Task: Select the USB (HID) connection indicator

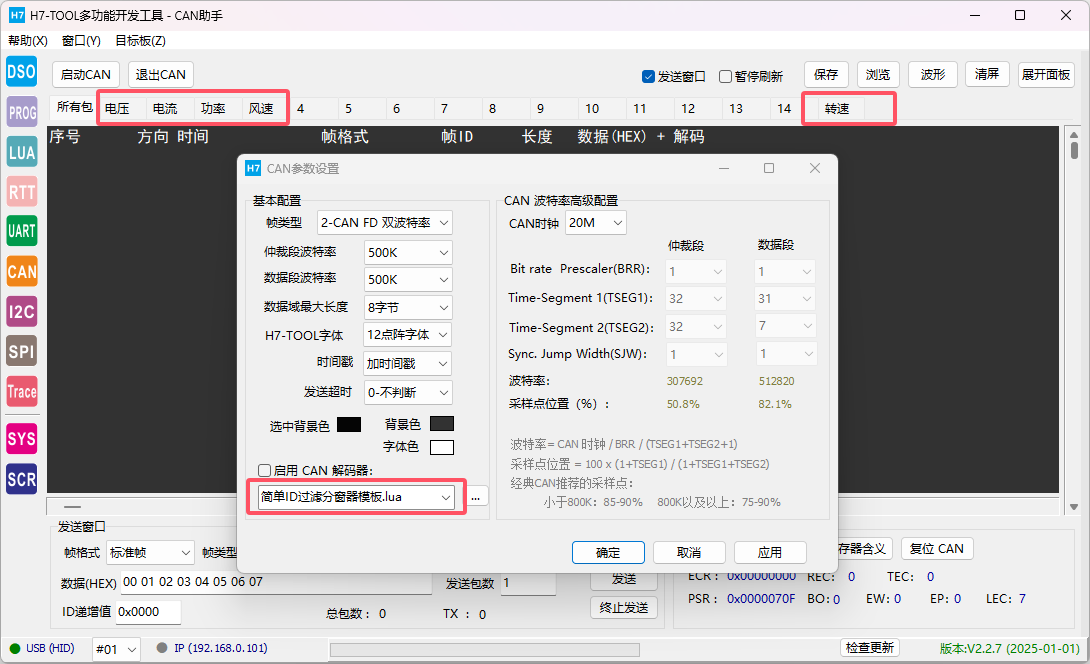Action: click(x=42, y=648)
